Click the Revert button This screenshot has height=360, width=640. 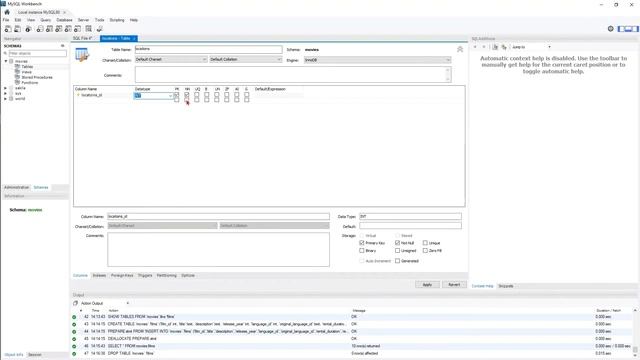click(x=454, y=284)
